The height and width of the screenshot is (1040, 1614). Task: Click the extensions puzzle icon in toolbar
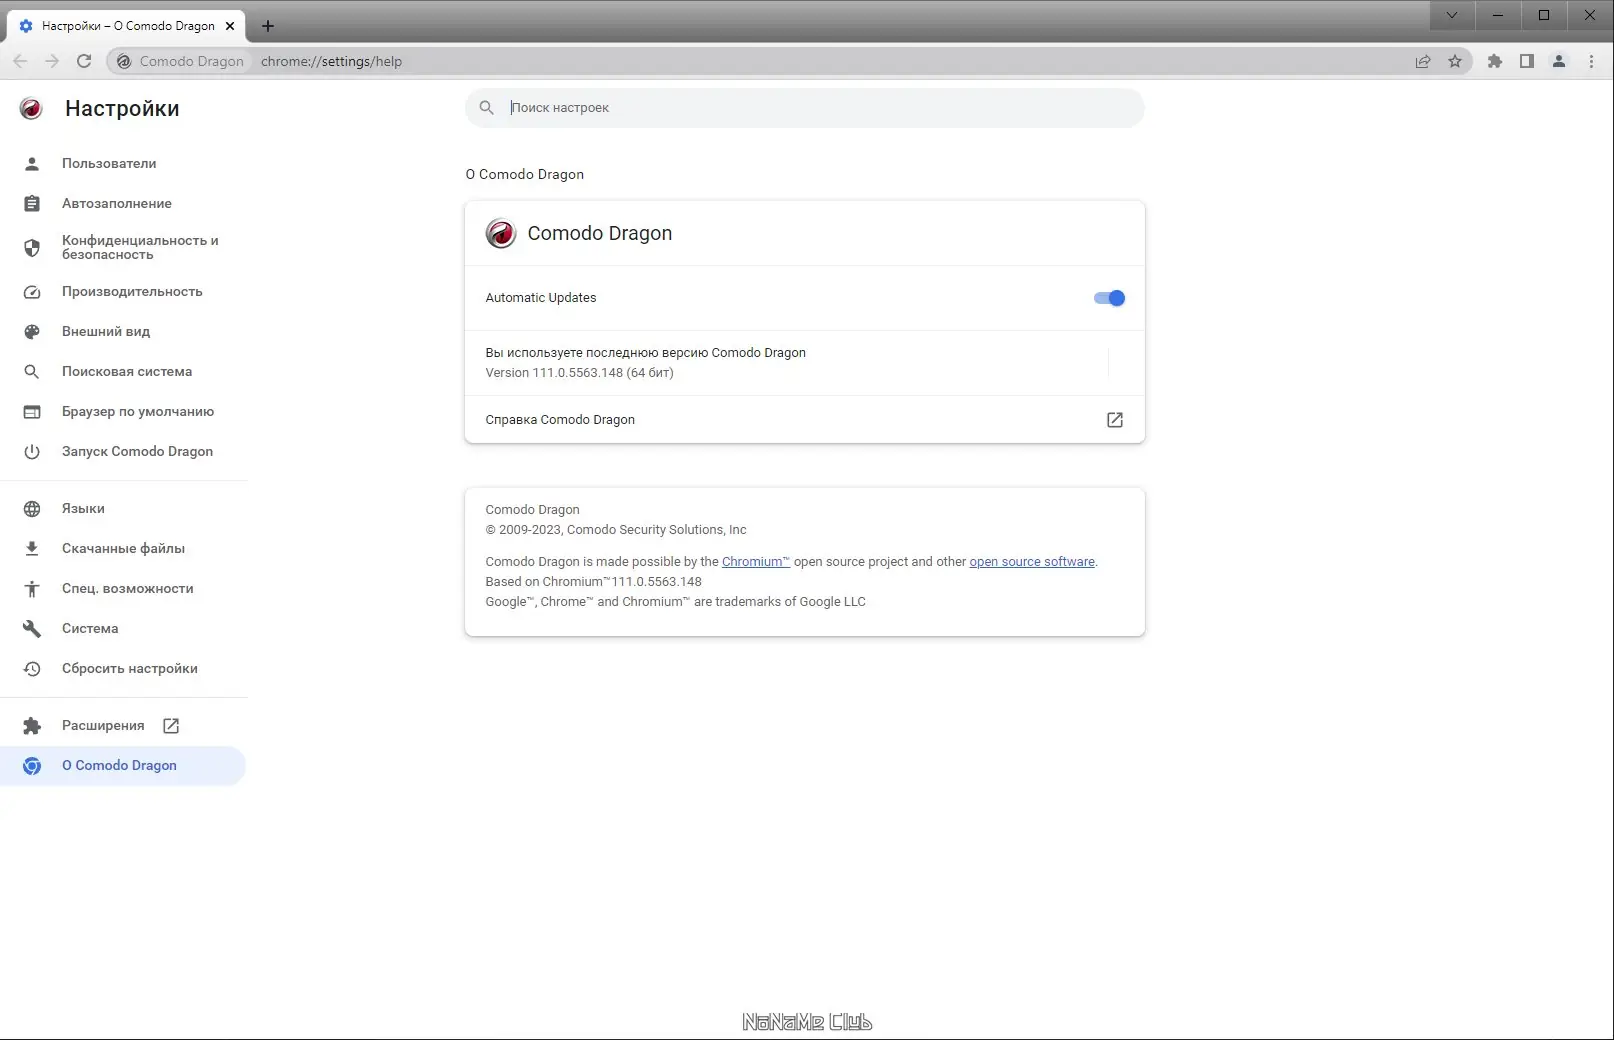[1494, 61]
